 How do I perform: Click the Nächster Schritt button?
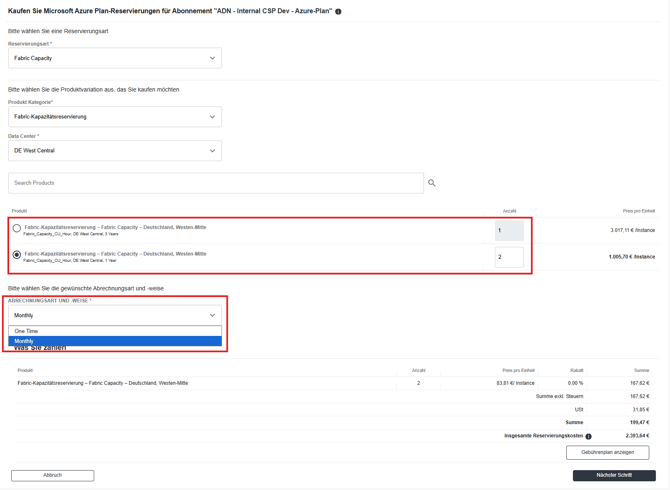coord(614,475)
